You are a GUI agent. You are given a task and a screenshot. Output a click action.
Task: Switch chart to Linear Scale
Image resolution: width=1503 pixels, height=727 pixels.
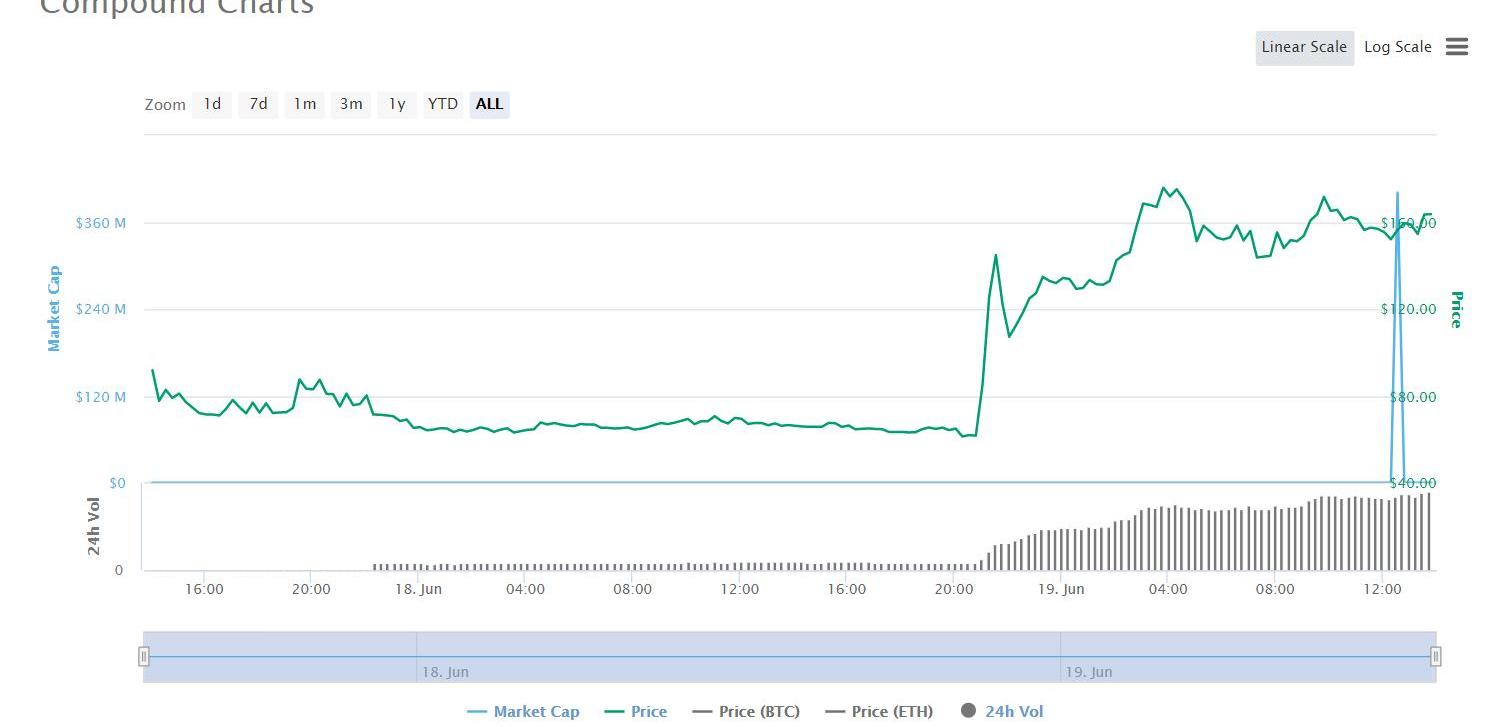point(1303,47)
